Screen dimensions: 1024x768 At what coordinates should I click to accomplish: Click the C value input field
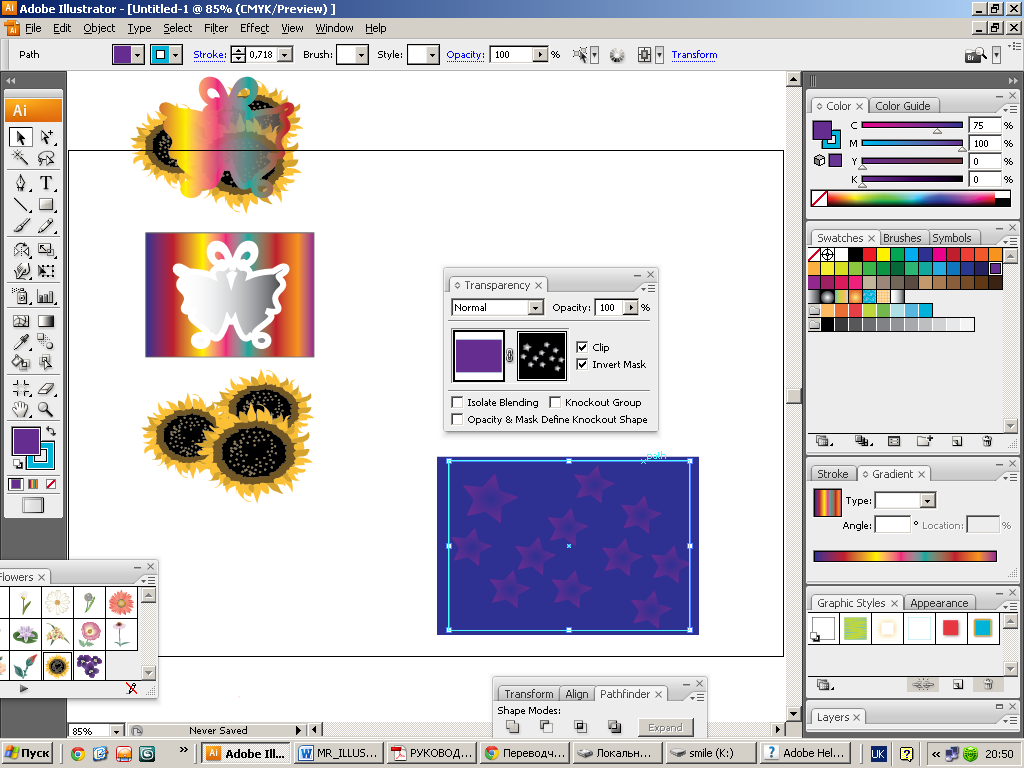click(x=985, y=125)
